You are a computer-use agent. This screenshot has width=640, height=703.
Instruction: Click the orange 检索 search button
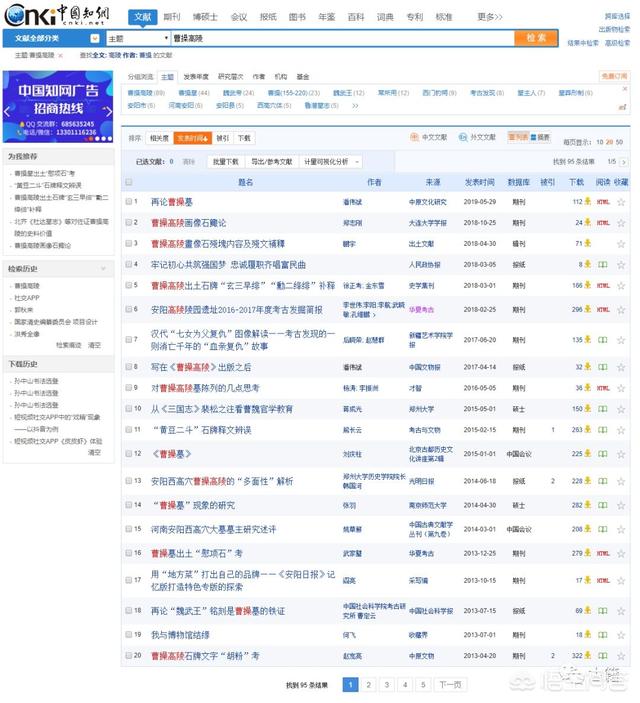tap(536, 38)
